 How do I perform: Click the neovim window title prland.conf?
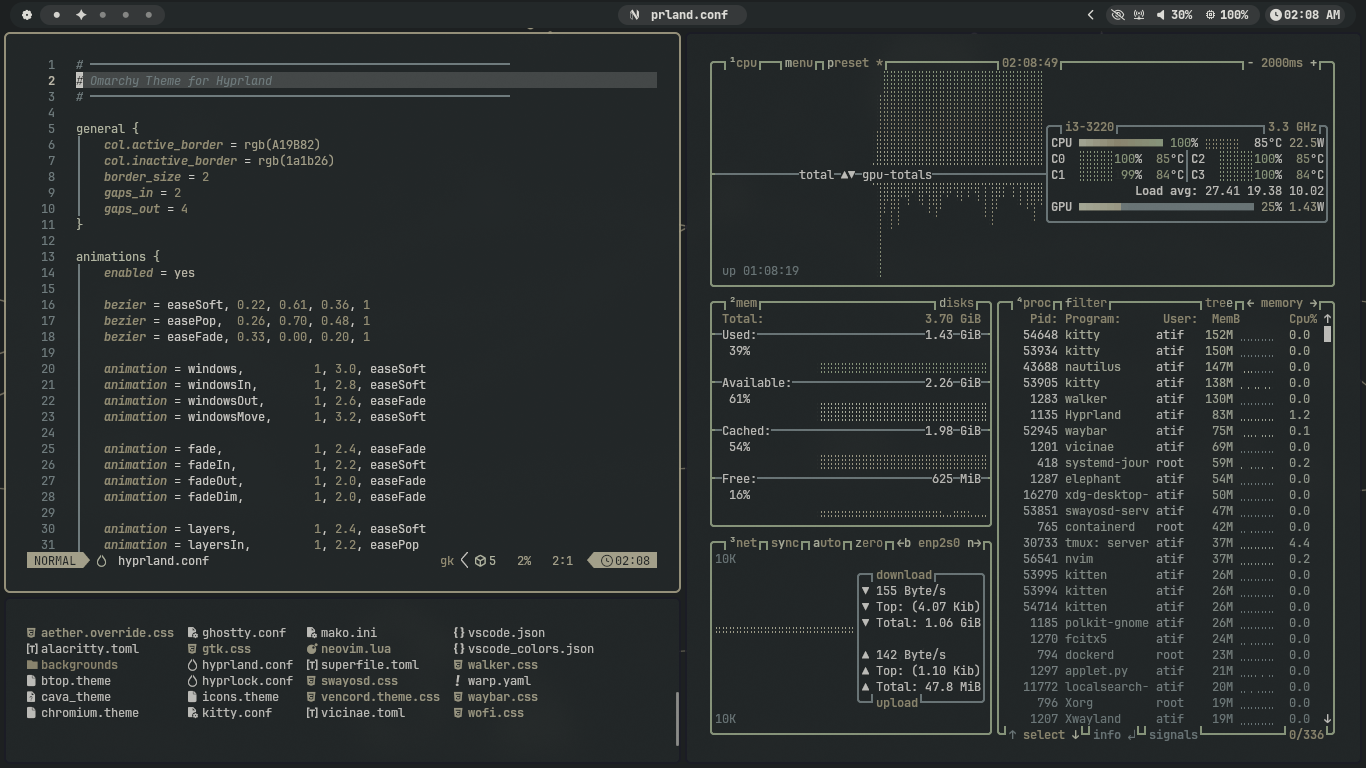(x=682, y=15)
